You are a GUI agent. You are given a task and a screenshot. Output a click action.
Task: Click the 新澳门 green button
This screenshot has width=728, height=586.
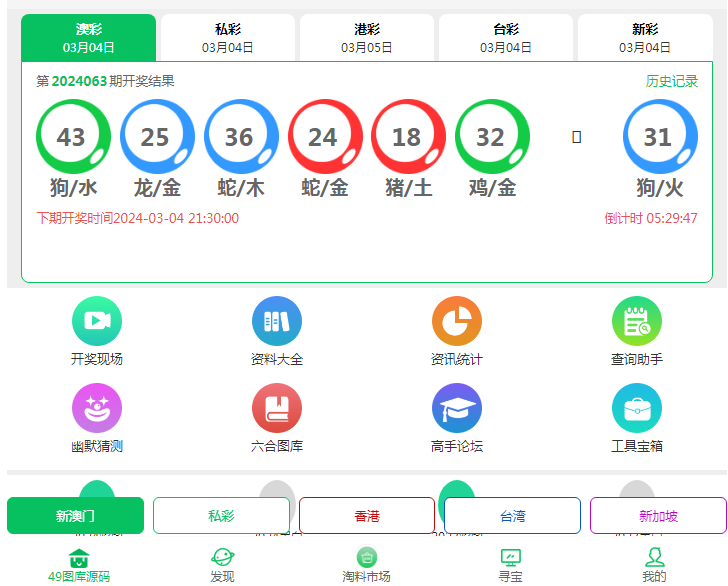pyautogui.click(x=75, y=515)
